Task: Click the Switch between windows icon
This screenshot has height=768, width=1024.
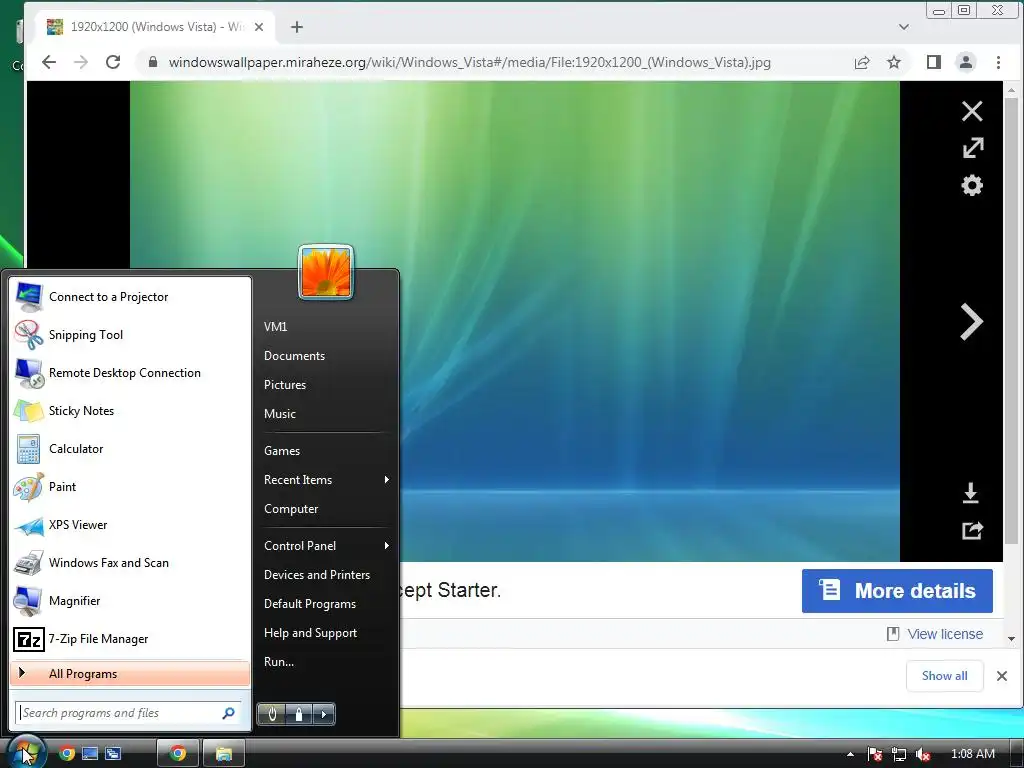Action: tap(113, 754)
